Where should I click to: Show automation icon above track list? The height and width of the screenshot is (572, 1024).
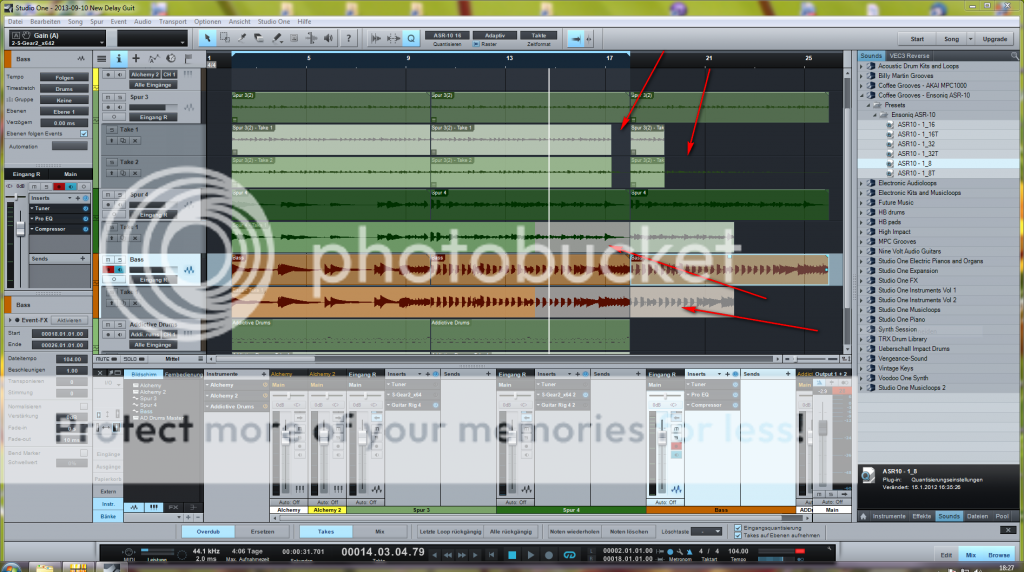coord(153,59)
